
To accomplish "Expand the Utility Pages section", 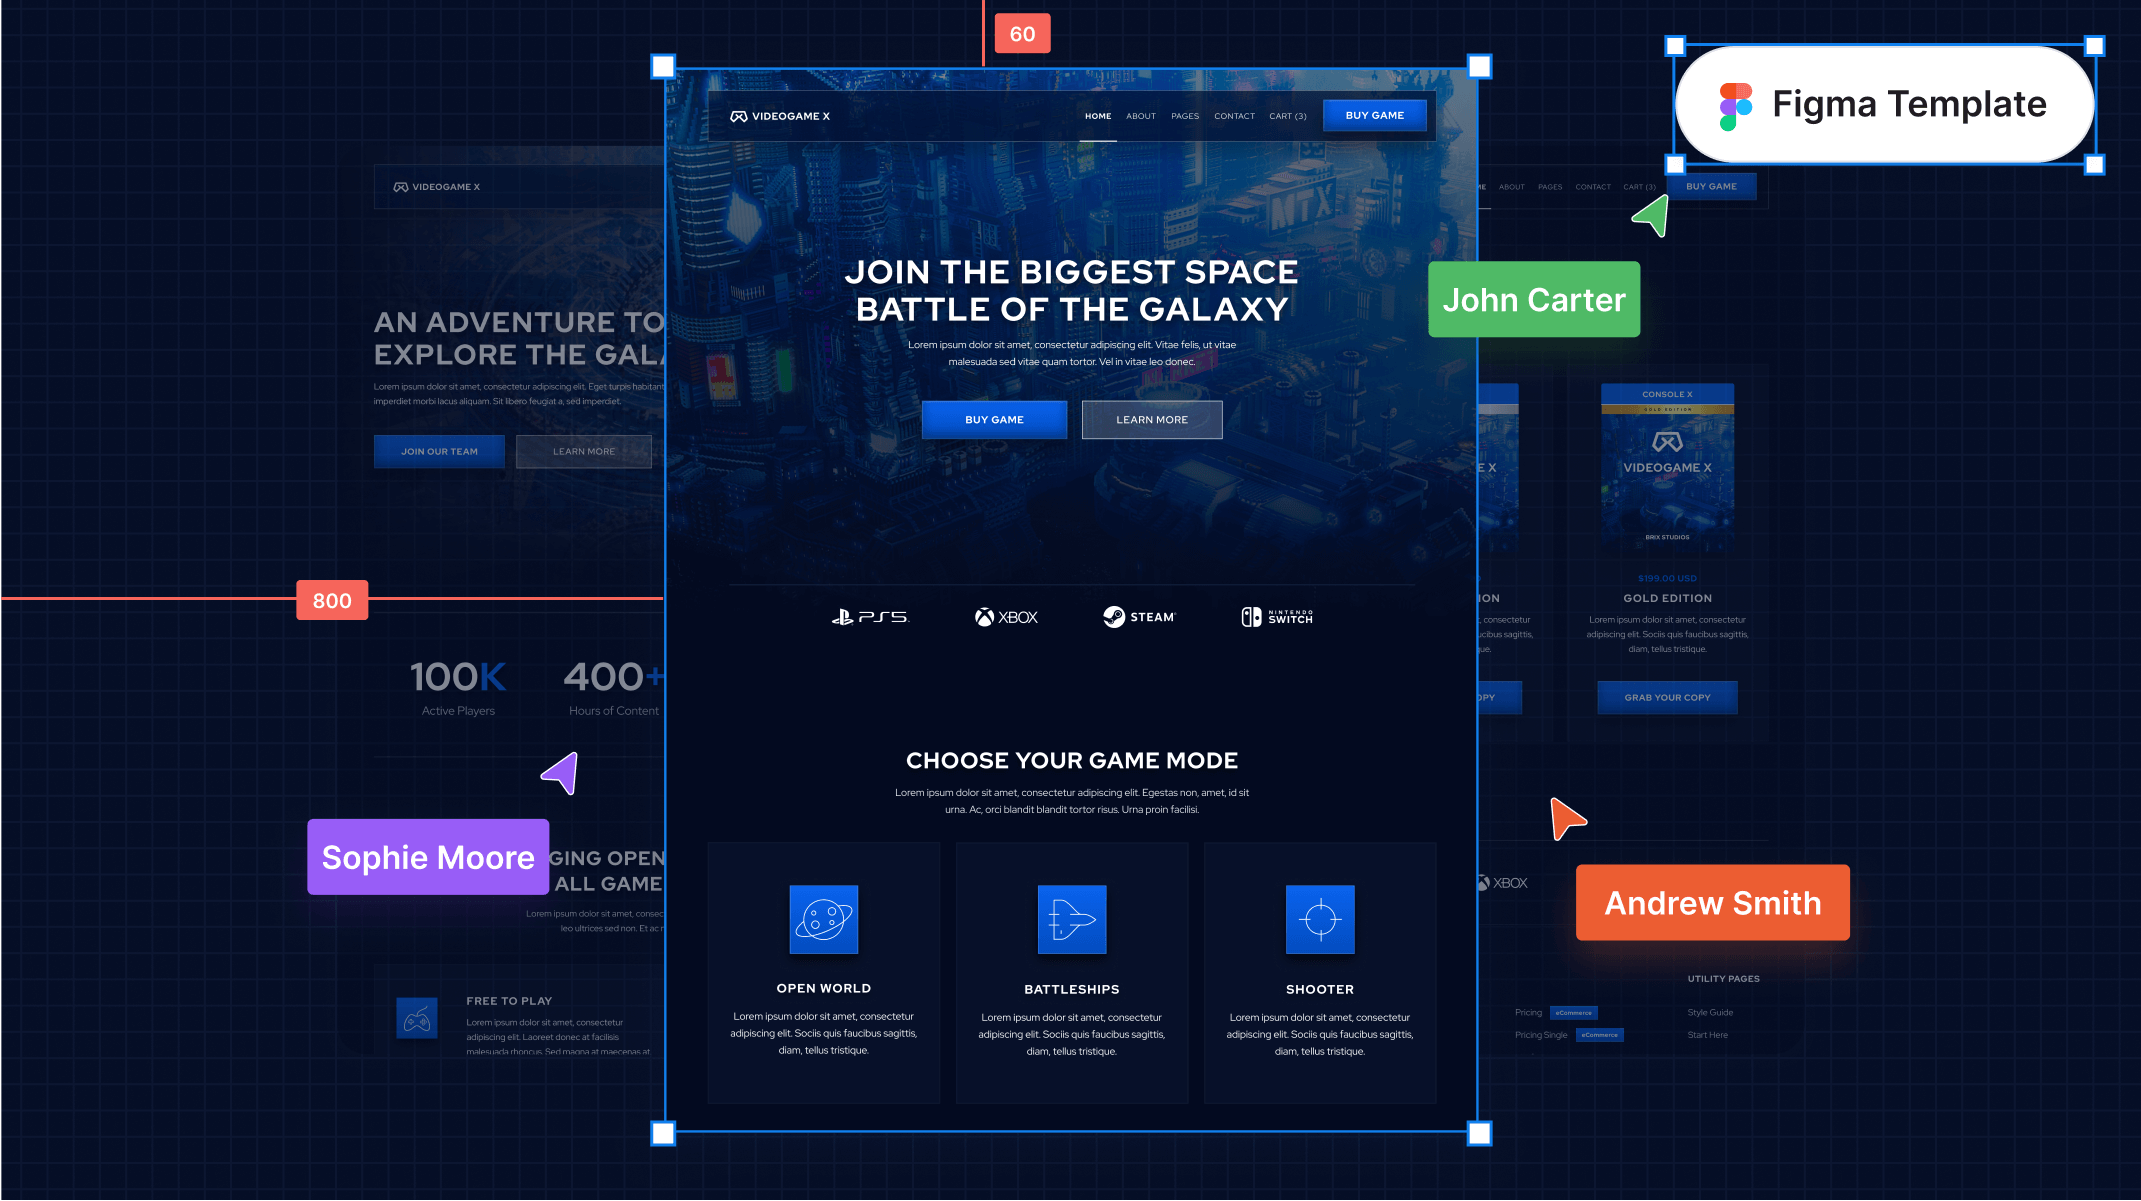I will (1725, 978).
